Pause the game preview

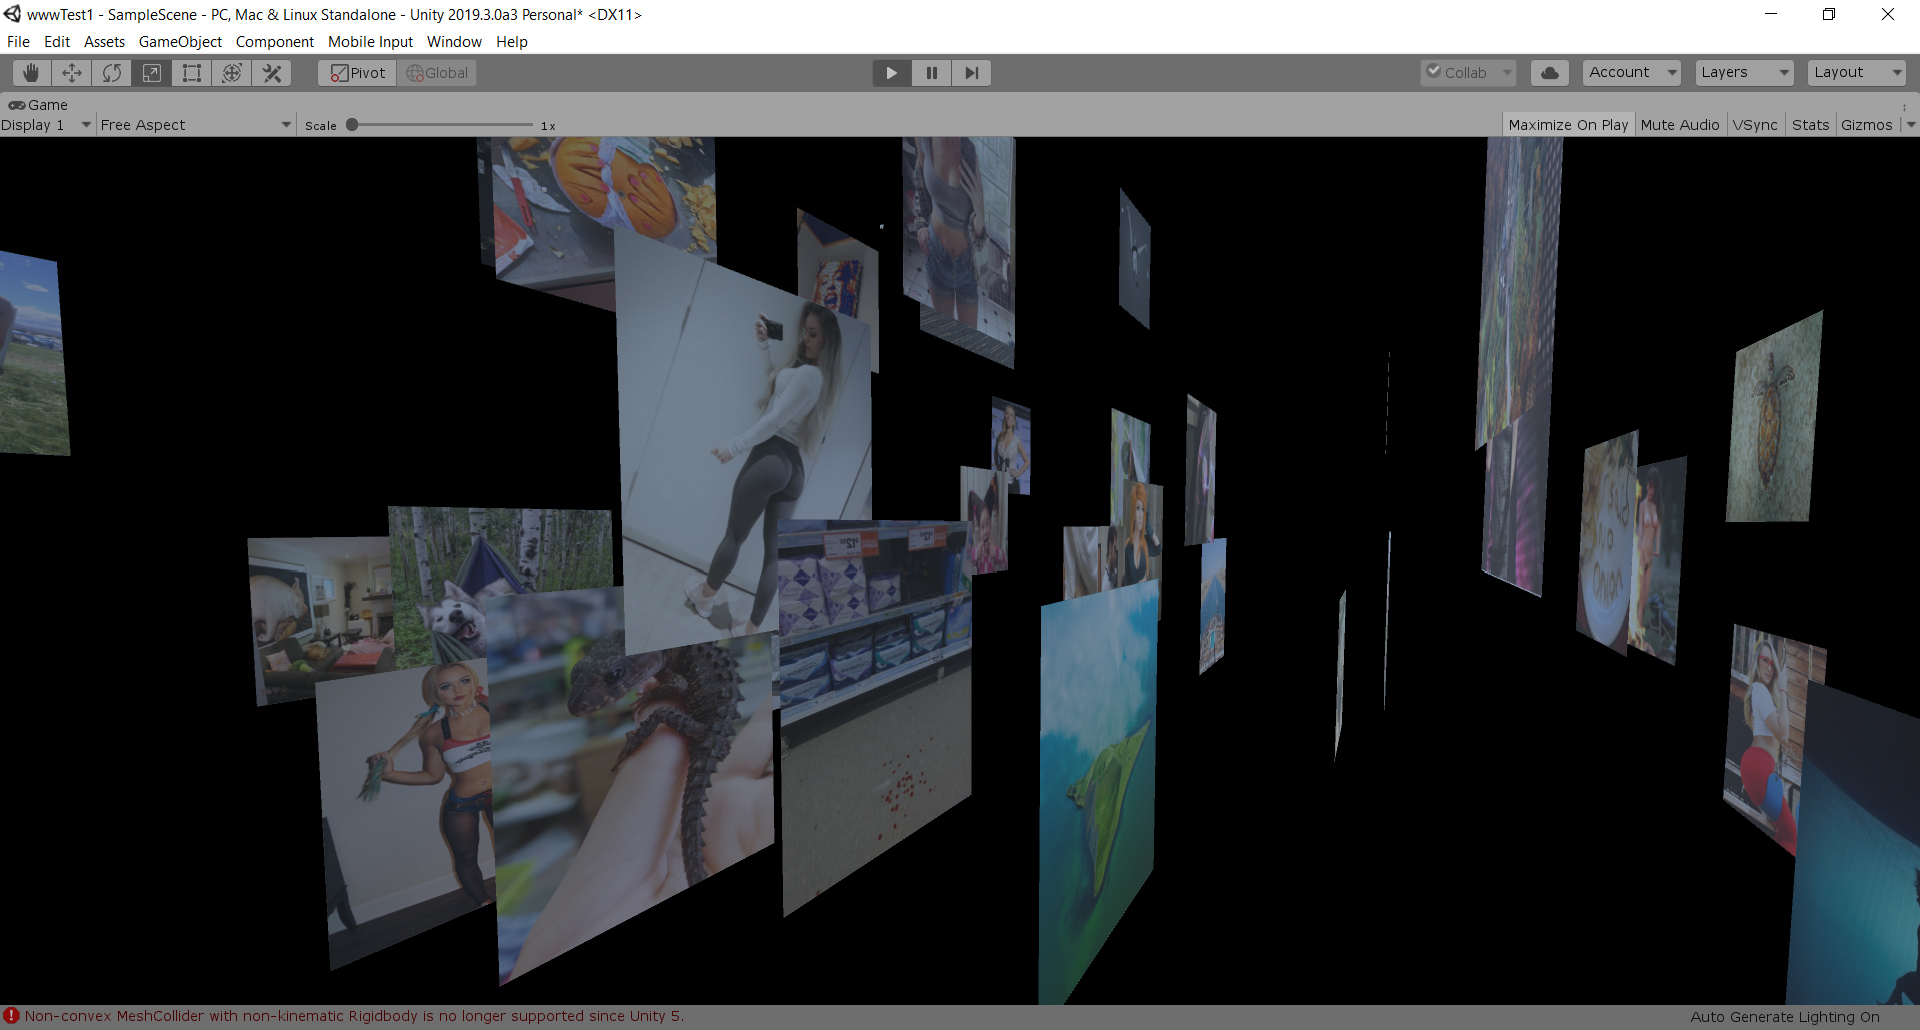pyautogui.click(x=931, y=73)
